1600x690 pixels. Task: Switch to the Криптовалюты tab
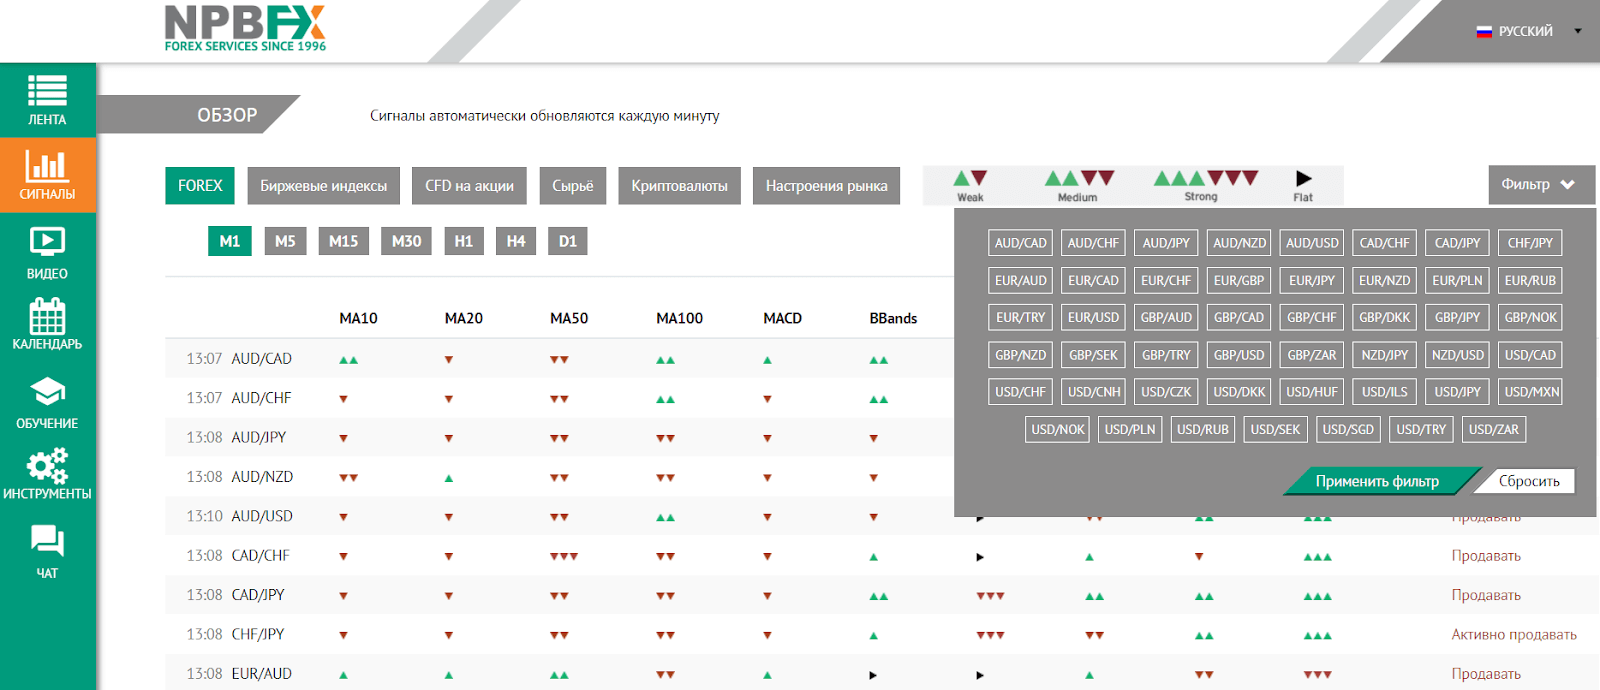point(679,186)
